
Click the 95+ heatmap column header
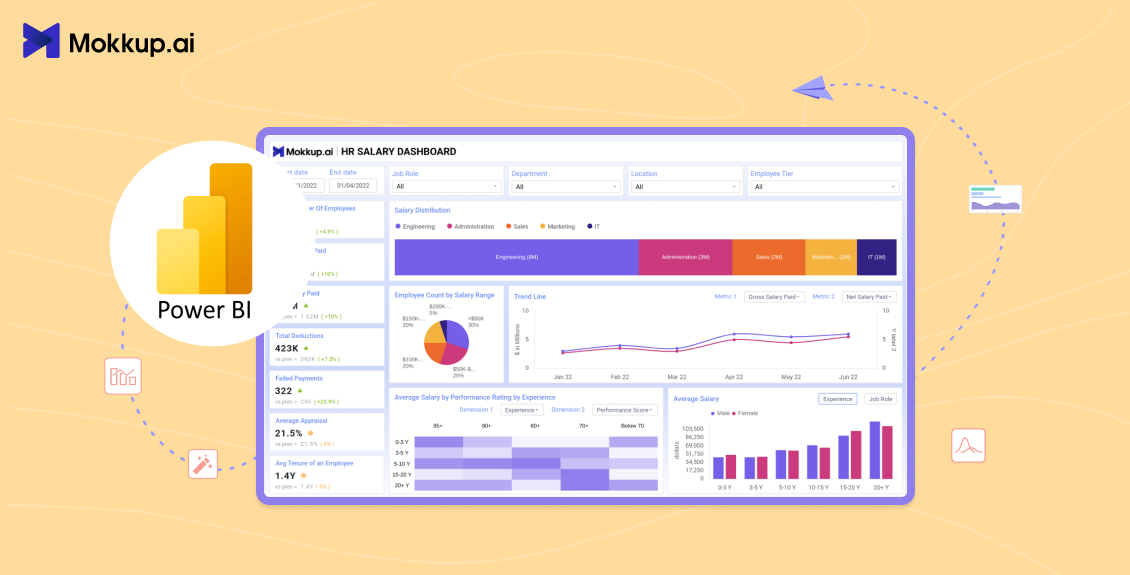[438, 426]
